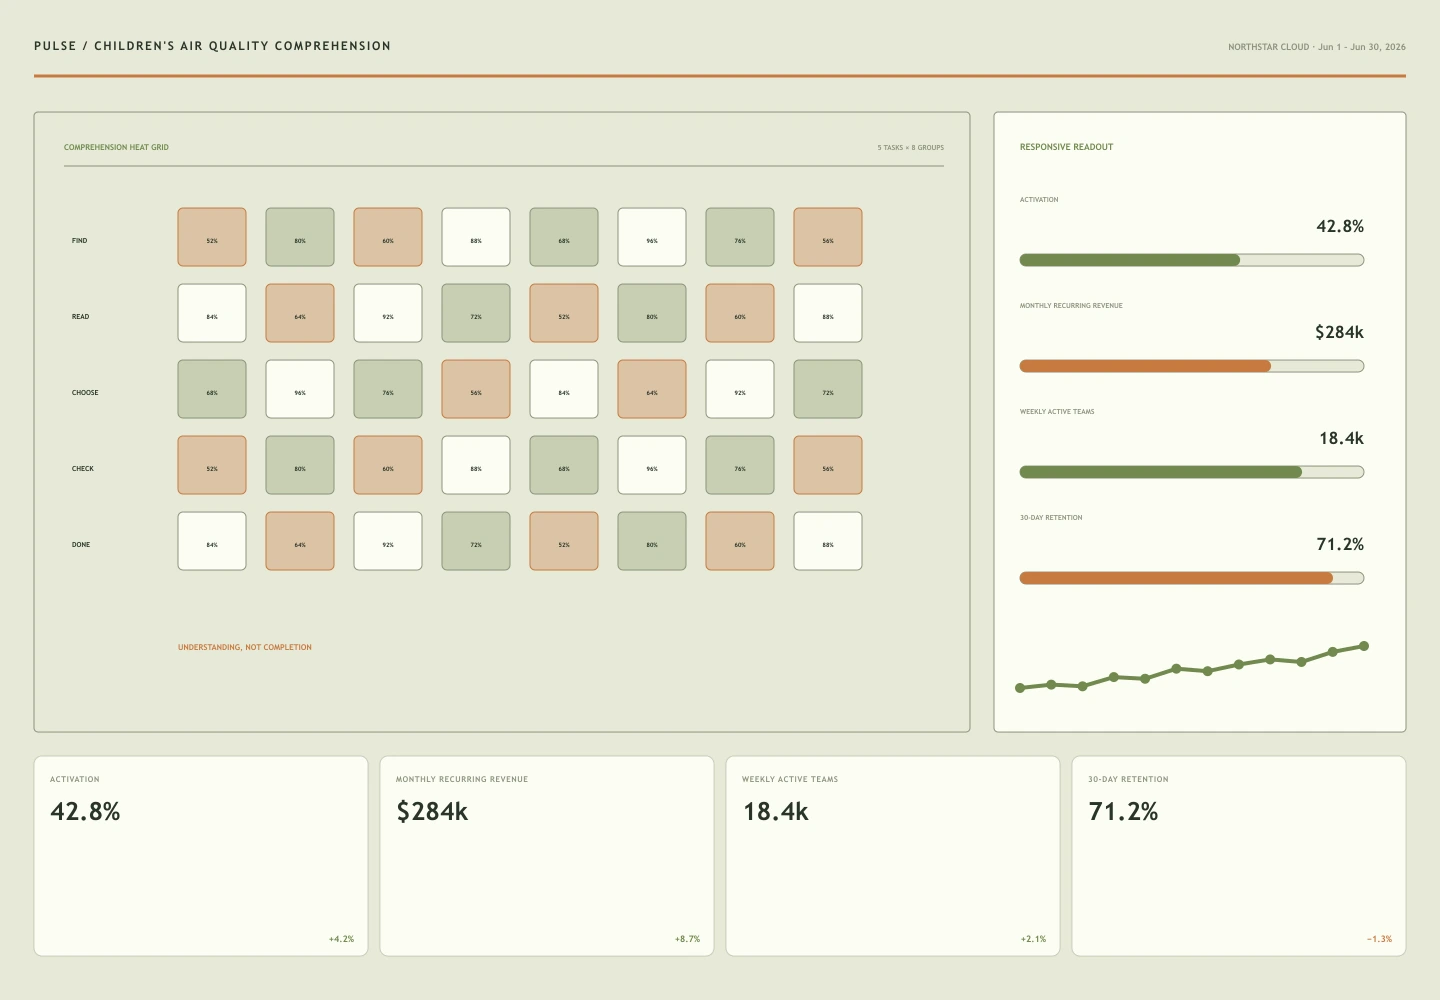Click the 96% cell in the CHOOSE row
The image size is (1440, 1000).
click(300, 389)
